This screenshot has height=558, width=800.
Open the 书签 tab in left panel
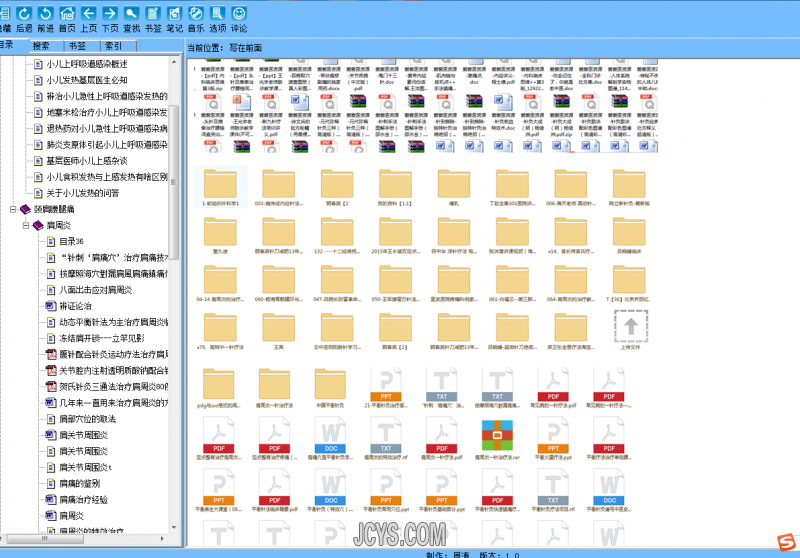click(77, 46)
